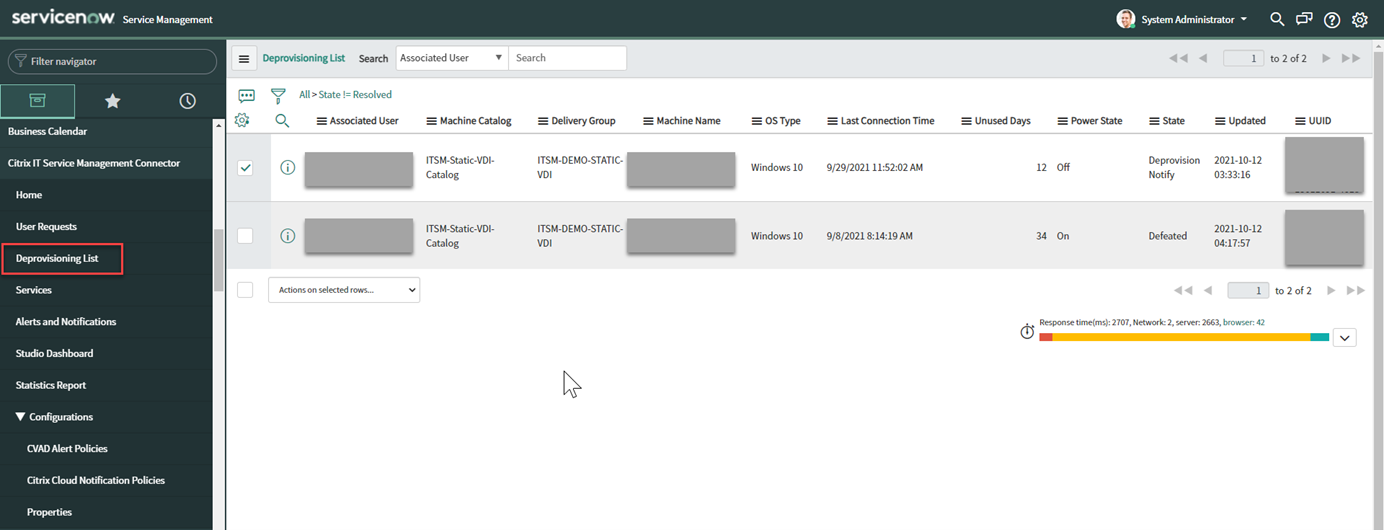Open personalize list gear icon
Screen dimensions: 1384x530
click(x=242, y=120)
